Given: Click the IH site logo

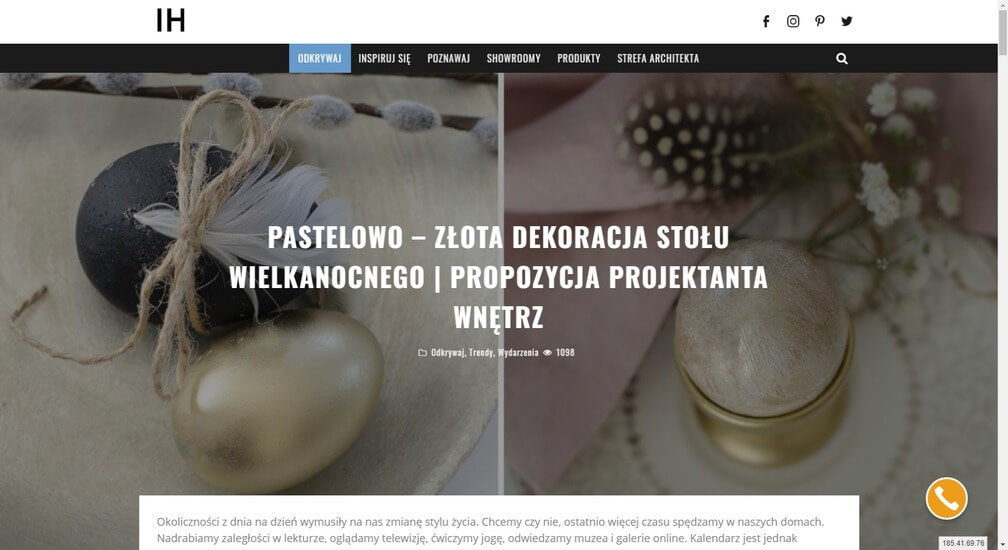Looking at the screenshot, I should [x=170, y=21].
